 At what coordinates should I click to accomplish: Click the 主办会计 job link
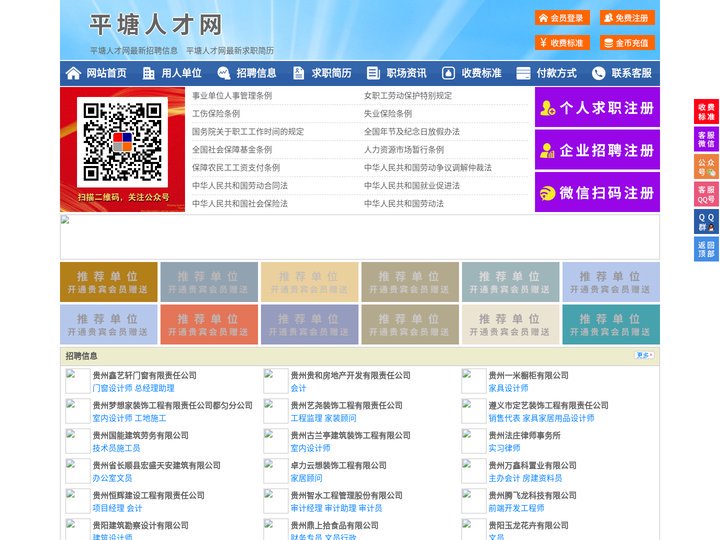pos(504,478)
